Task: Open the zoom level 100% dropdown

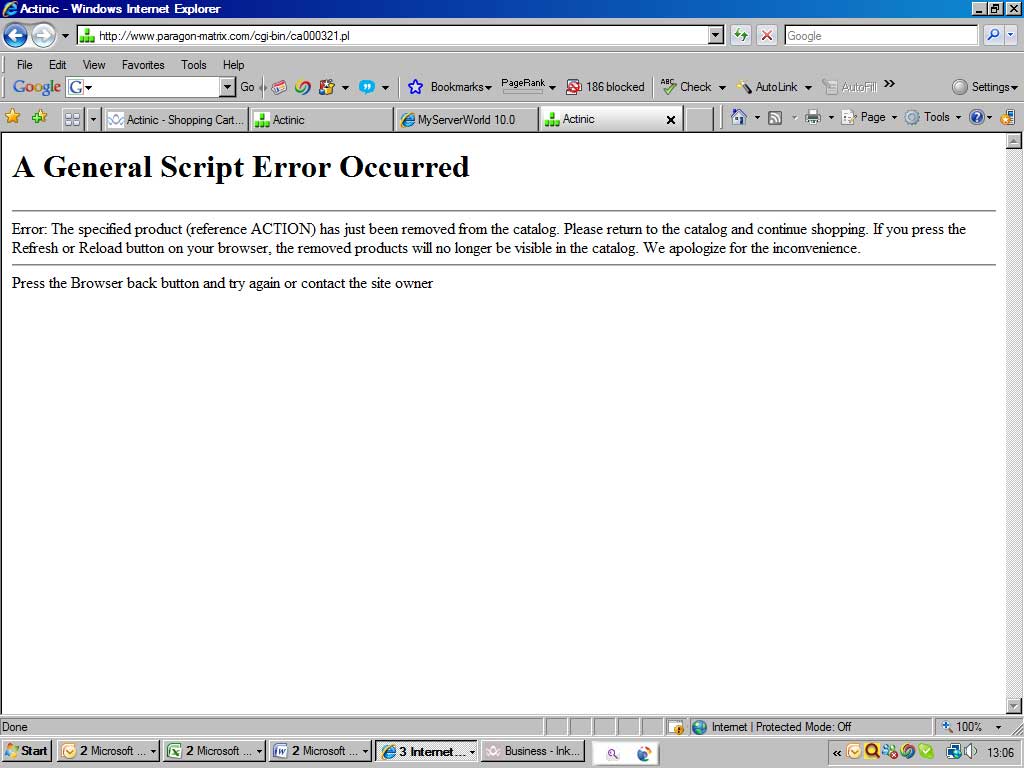Action: pos(998,727)
